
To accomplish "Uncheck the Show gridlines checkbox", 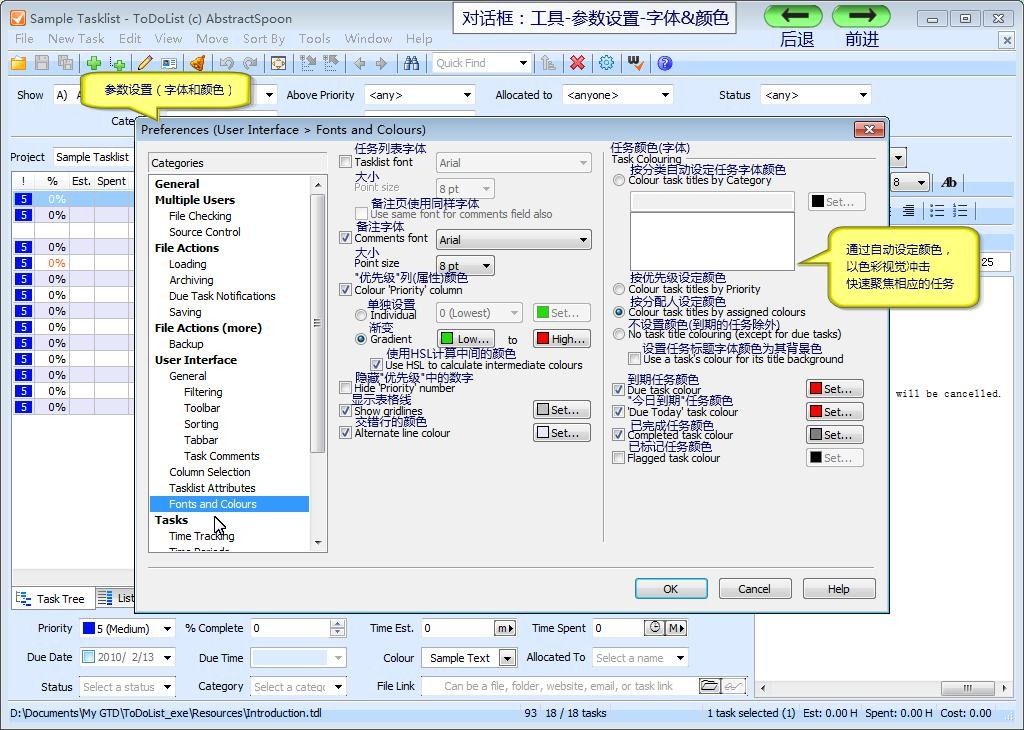I will [x=346, y=411].
